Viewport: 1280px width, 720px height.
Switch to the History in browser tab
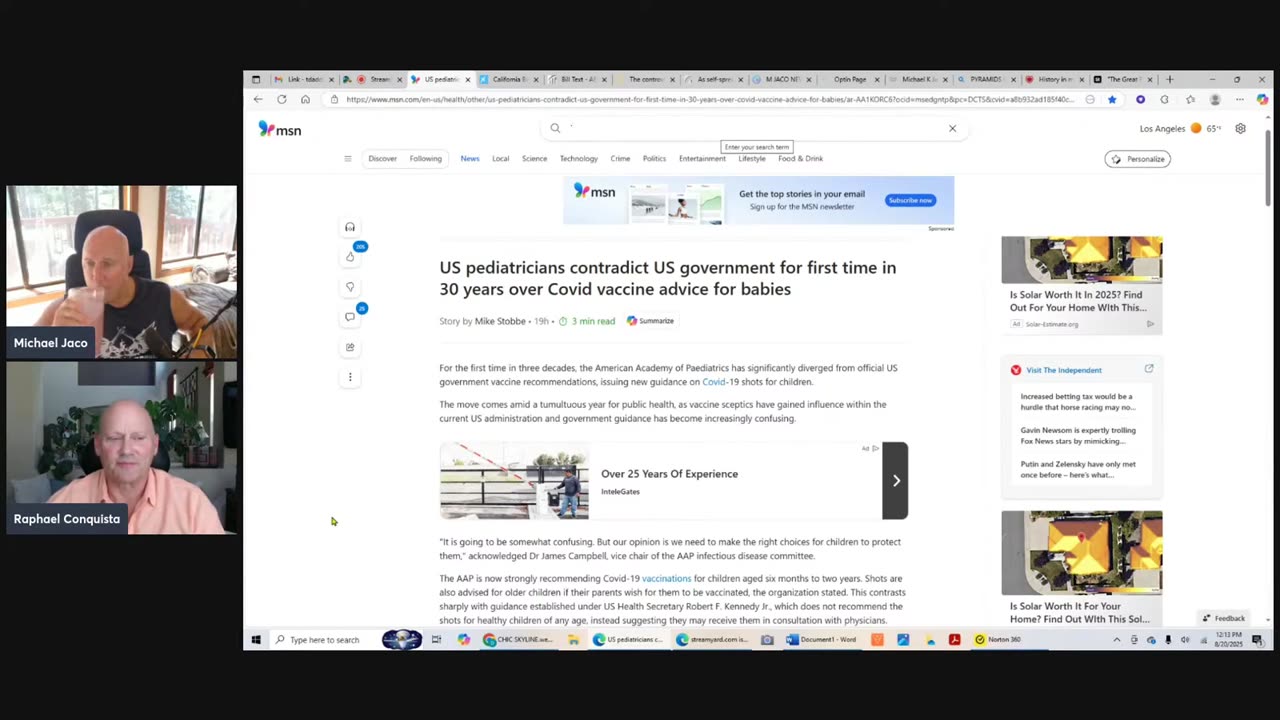1053,79
